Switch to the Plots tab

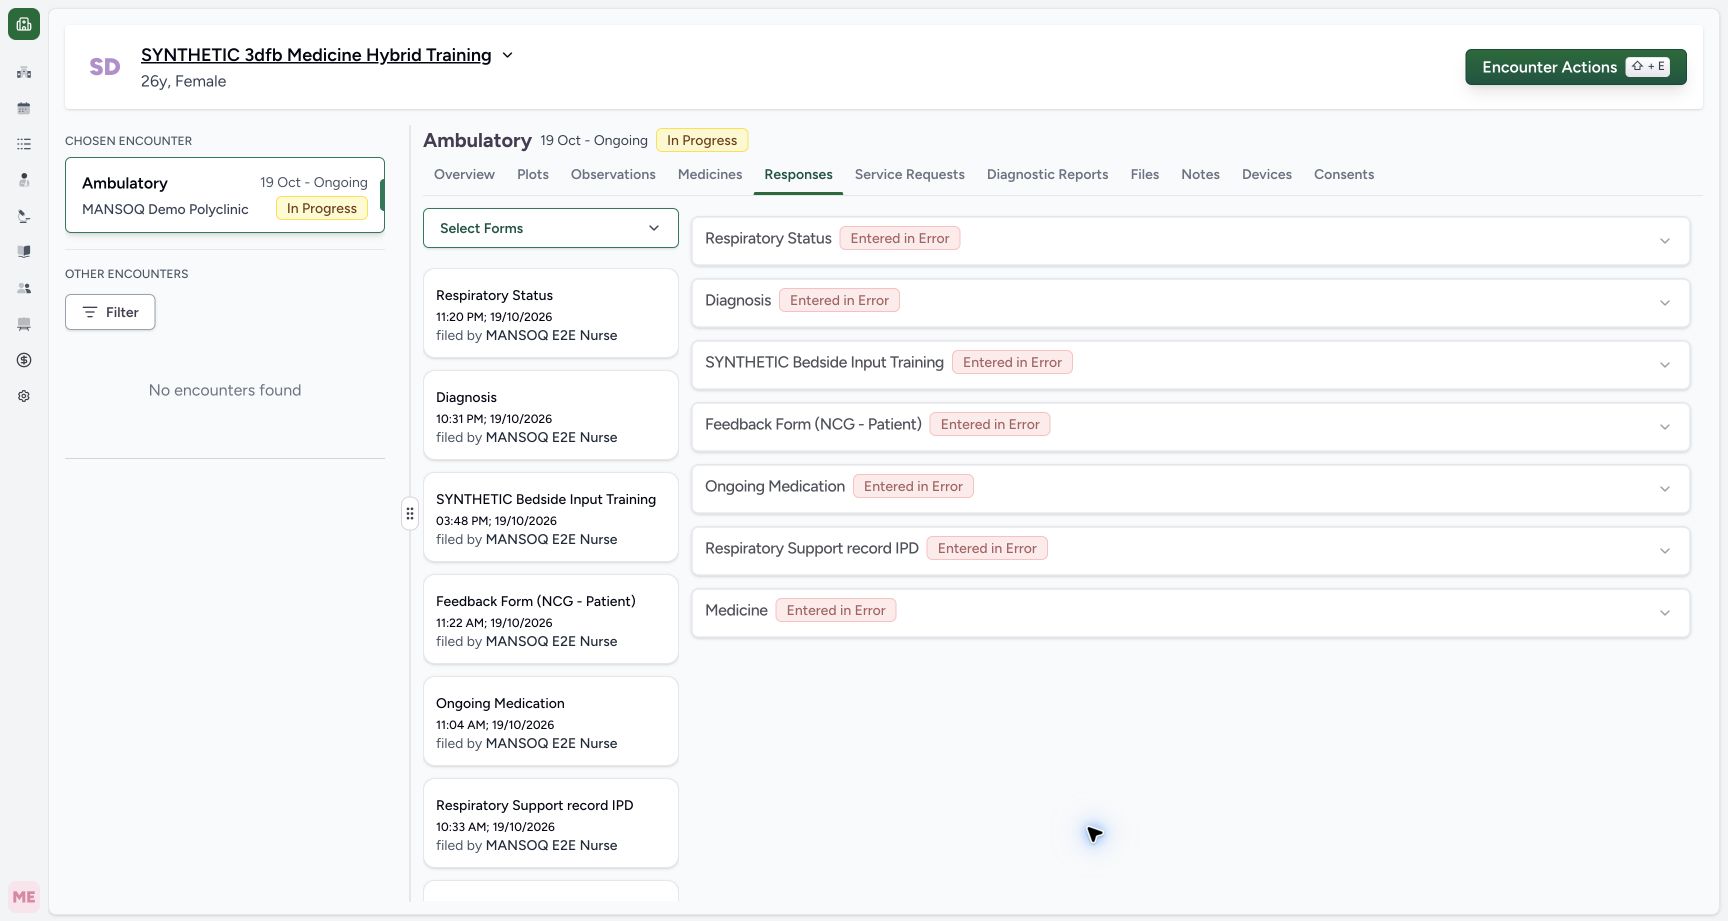(x=533, y=174)
